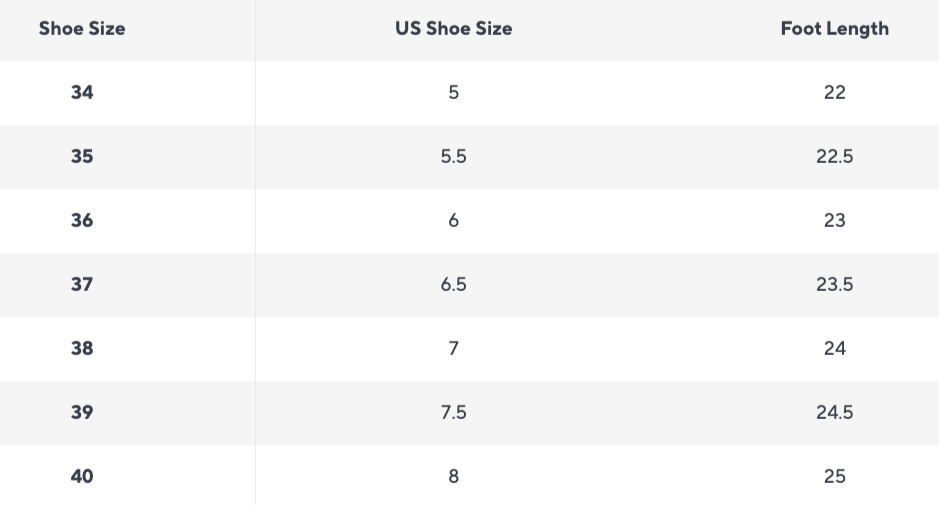This screenshot has height=505, width=939.
Task: Select shoe size 37 cell
Action: [82, 284]
